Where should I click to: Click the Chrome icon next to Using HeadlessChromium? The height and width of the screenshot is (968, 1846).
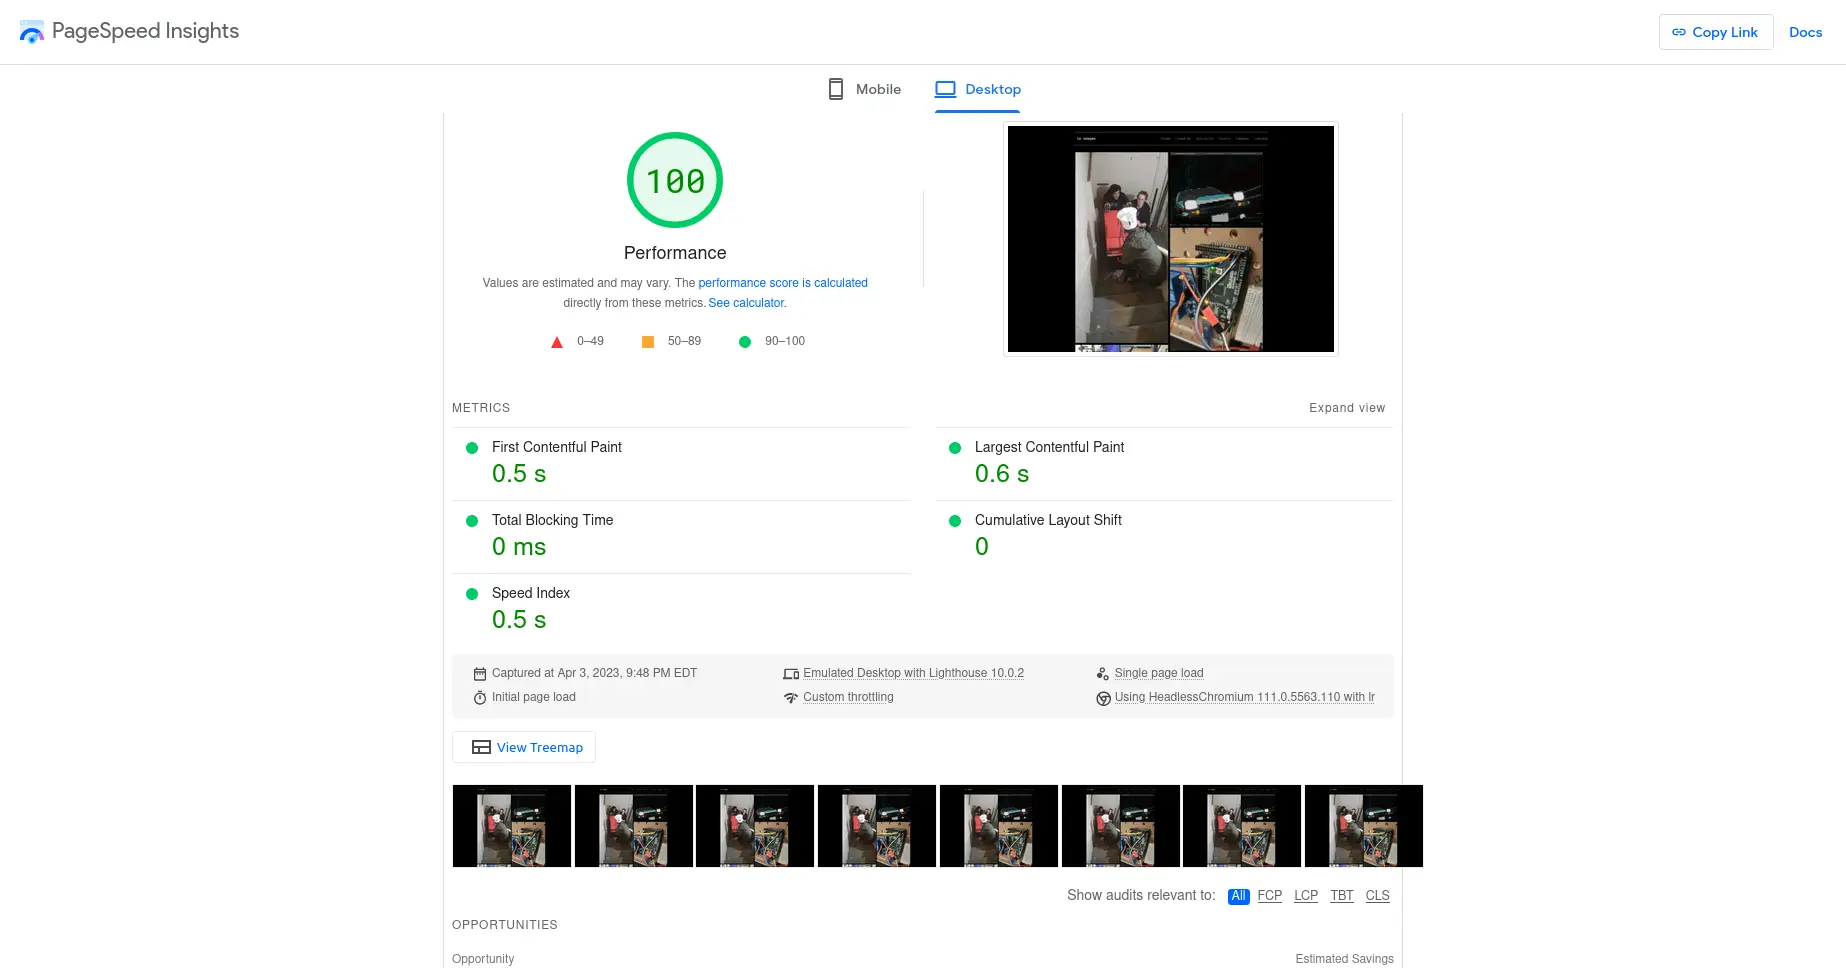tap(1103, 698)
